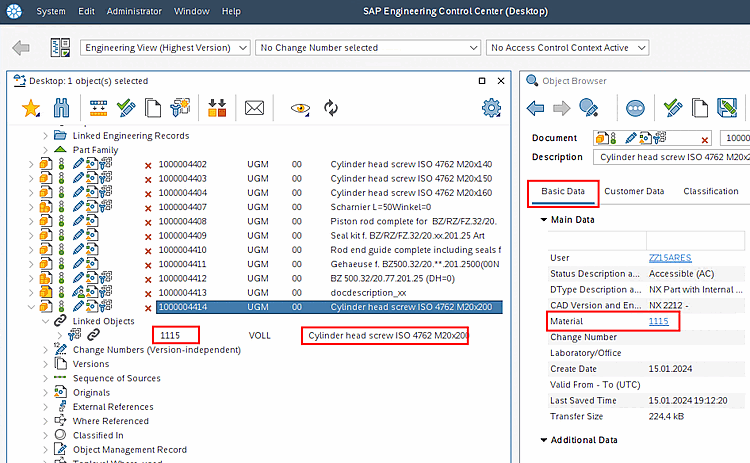The height and width of the screenshot is (463, 750).
Task: Click the green check pencil edit icon in Desktop
Action: [126, 108]
